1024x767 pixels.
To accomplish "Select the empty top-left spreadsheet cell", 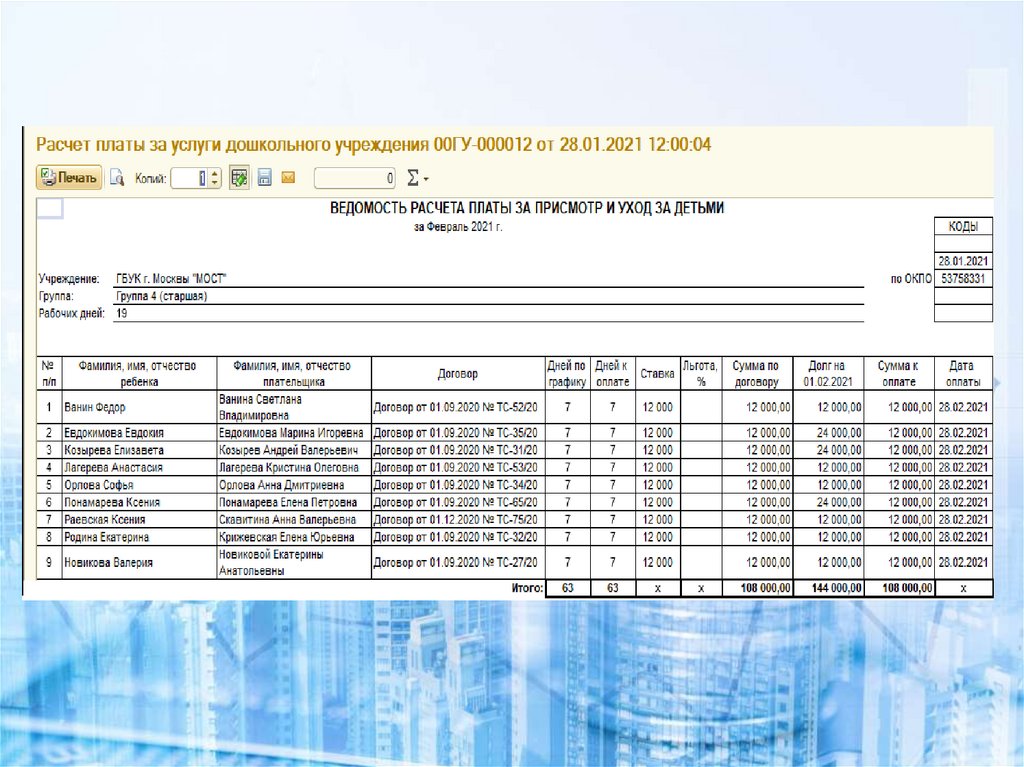I will coord(50,208).
